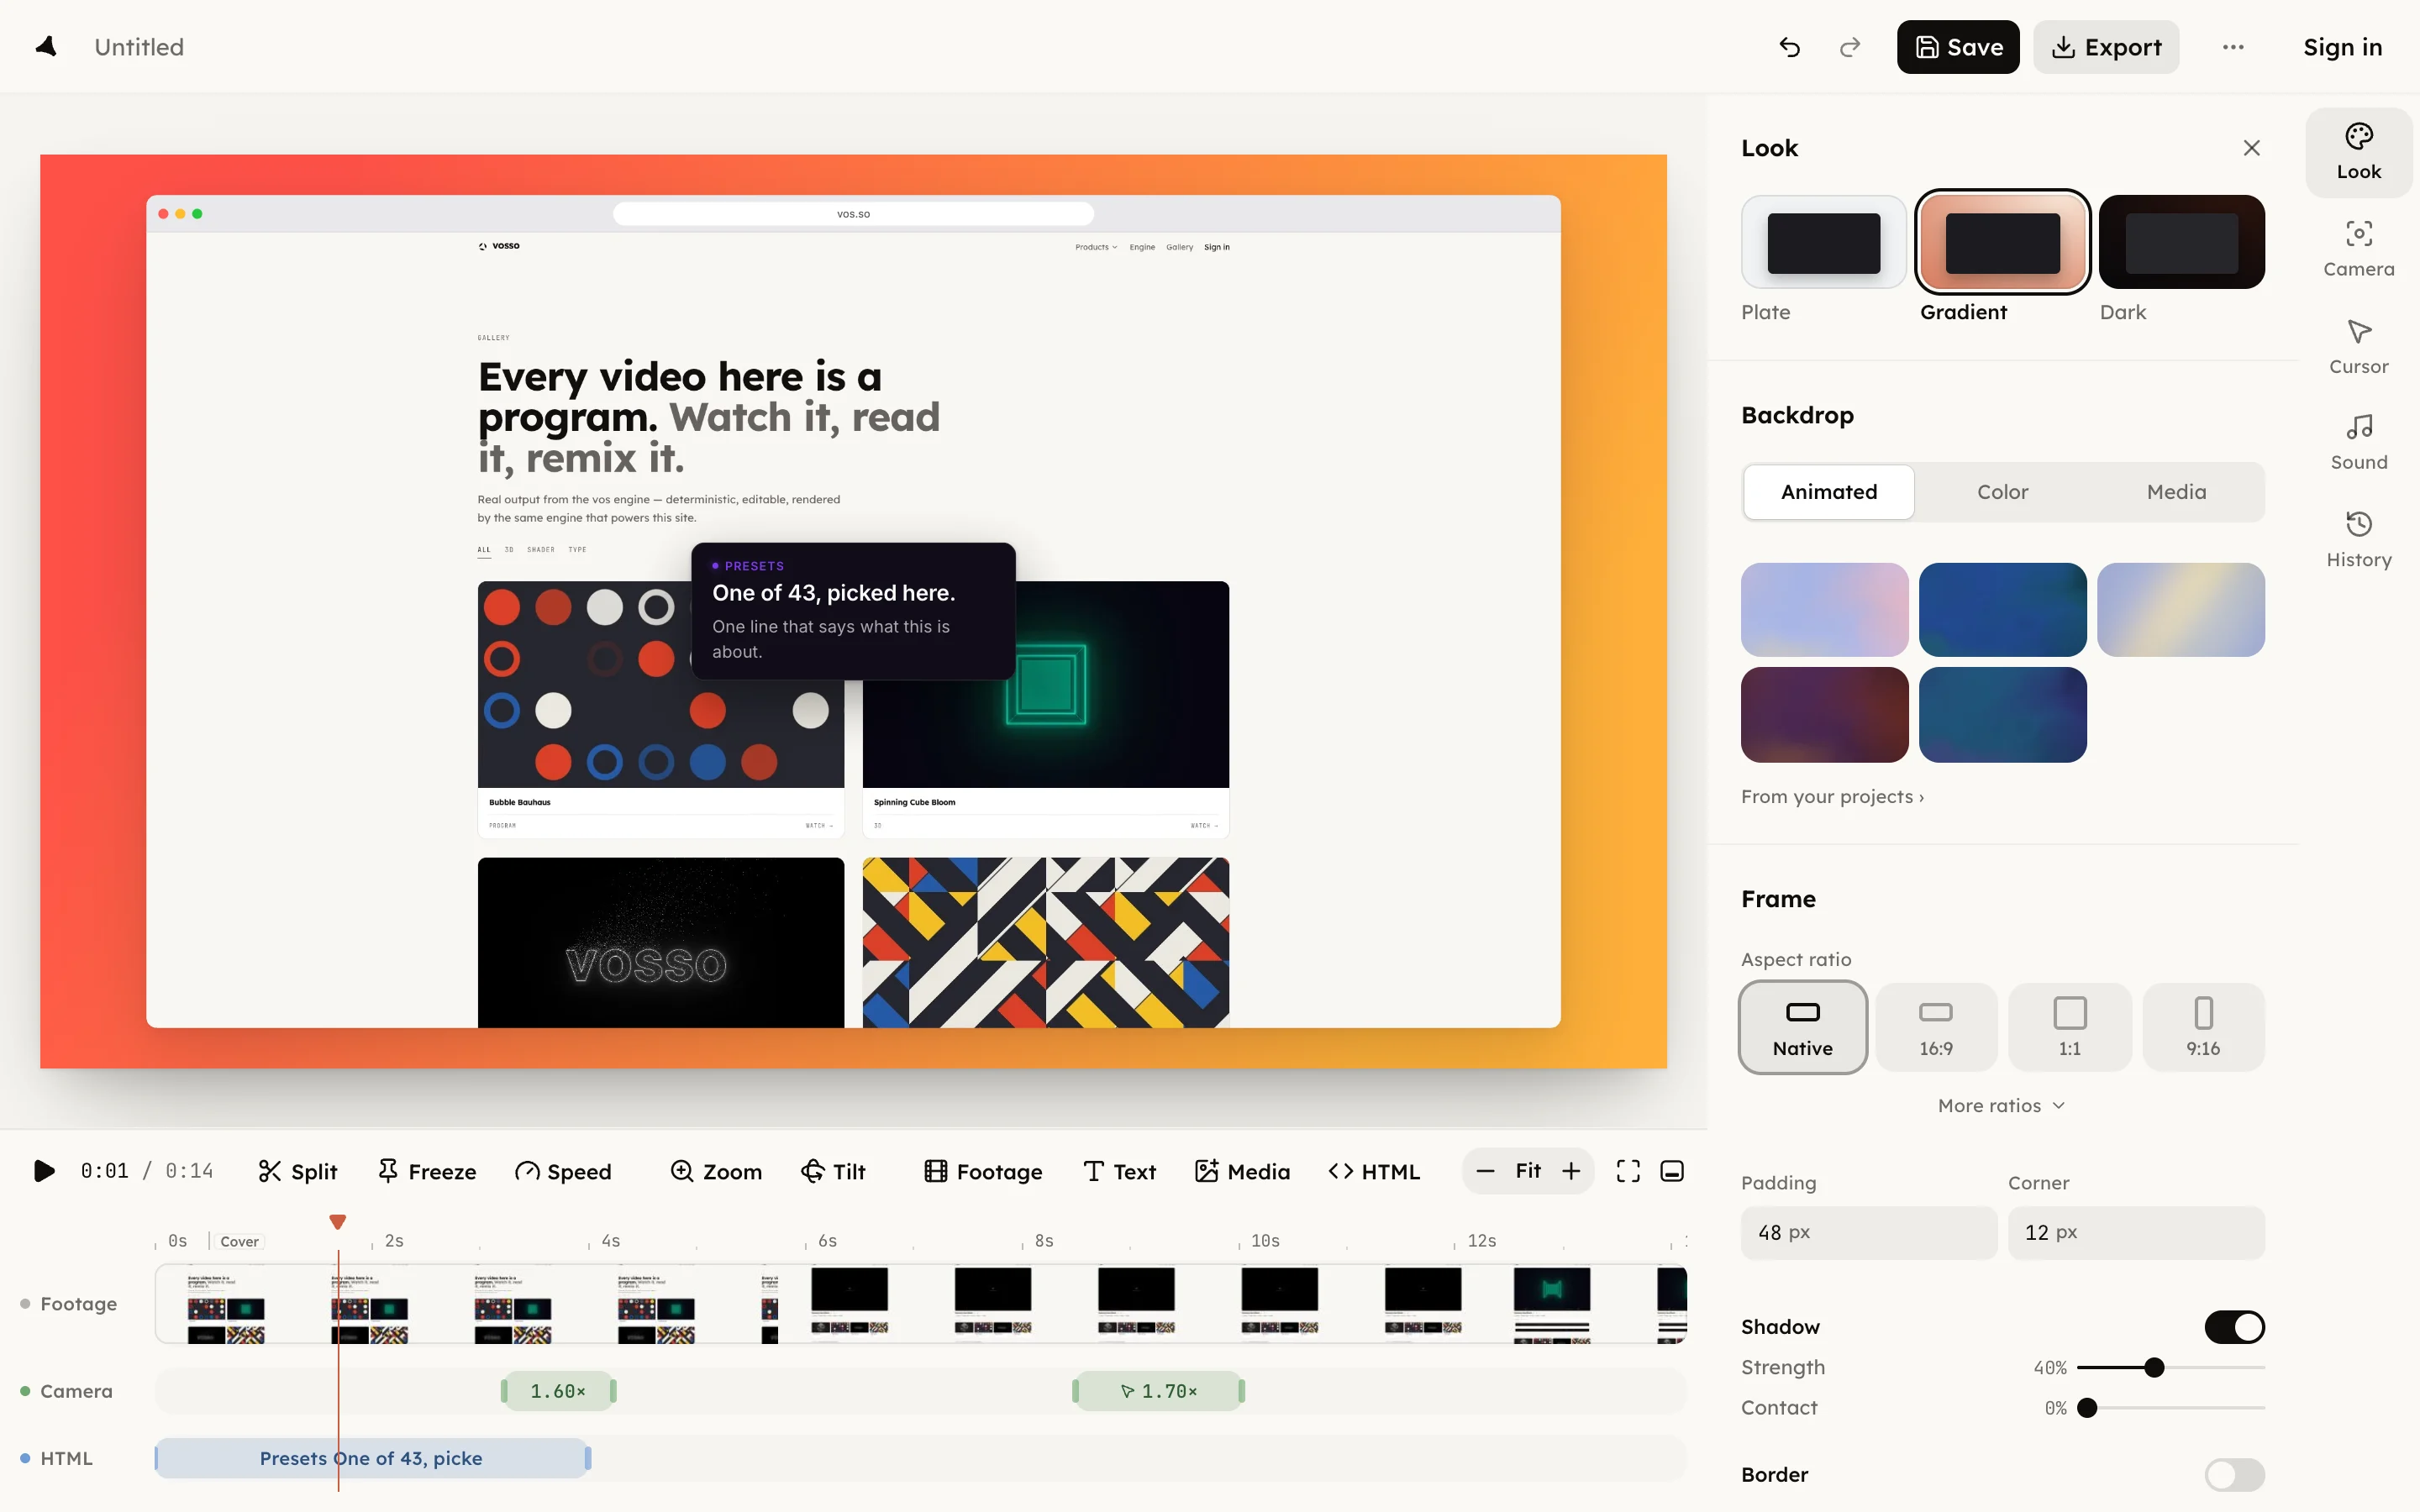The width and height of the screenshot is (2420, 1512).
Task: Use the Split scissors tool
Action: [x=297, y=1171]
